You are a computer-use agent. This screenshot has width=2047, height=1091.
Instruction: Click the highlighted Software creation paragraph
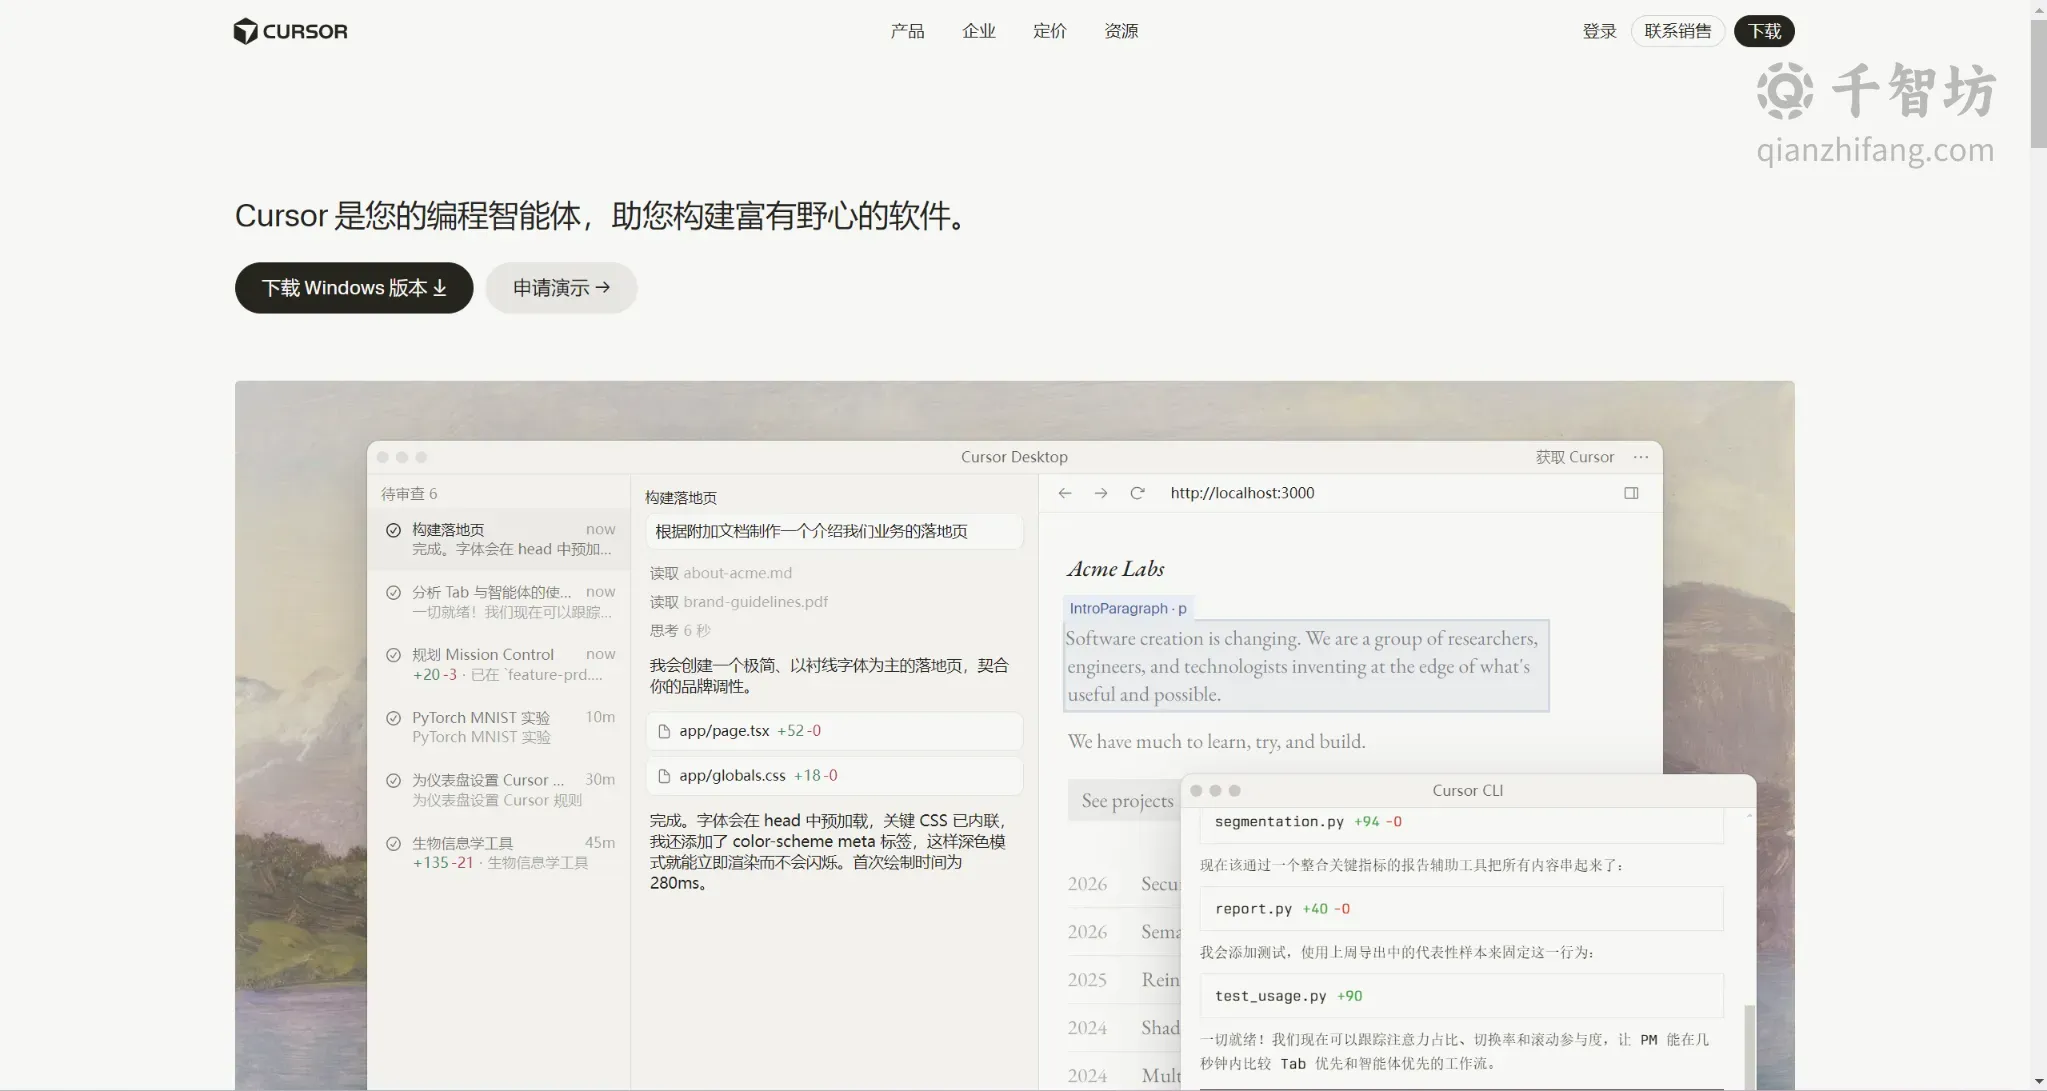click(1305, 666)
